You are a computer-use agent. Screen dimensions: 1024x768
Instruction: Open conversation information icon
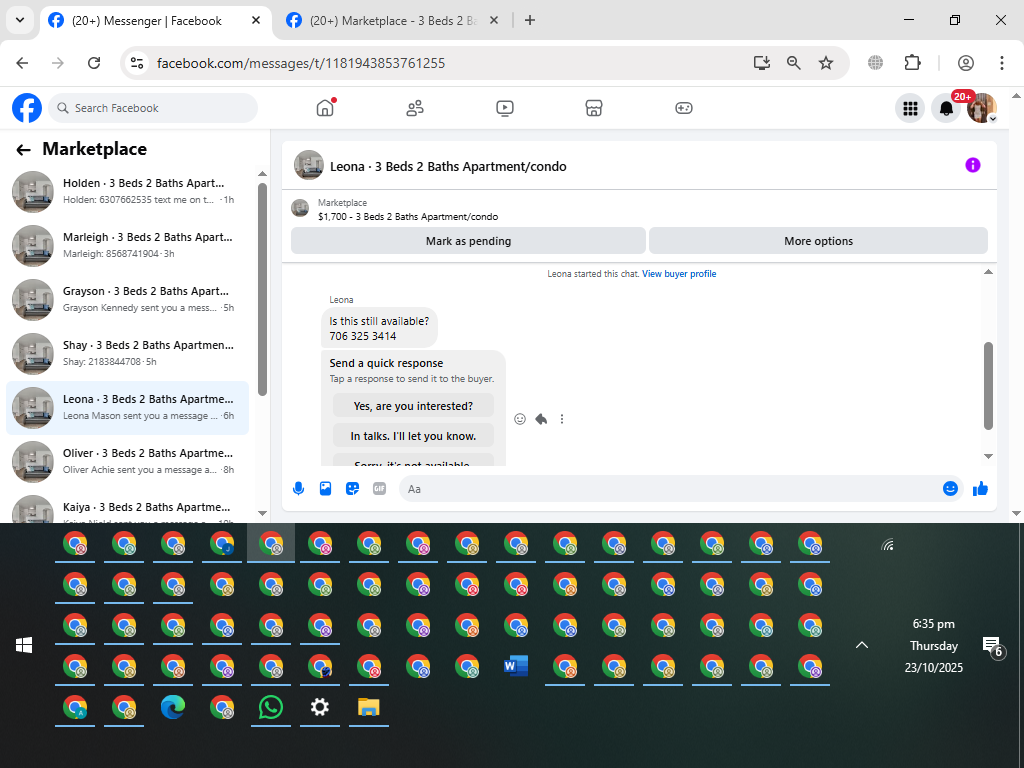tap(972, 165)
